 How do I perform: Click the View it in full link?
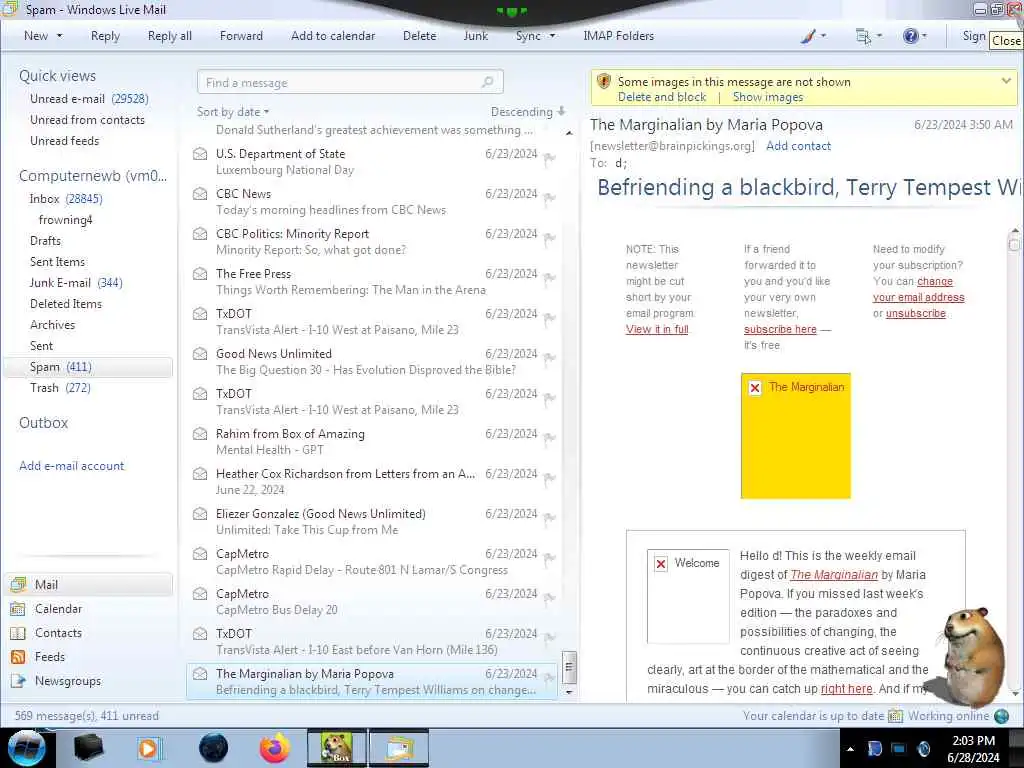coord(657,329)
